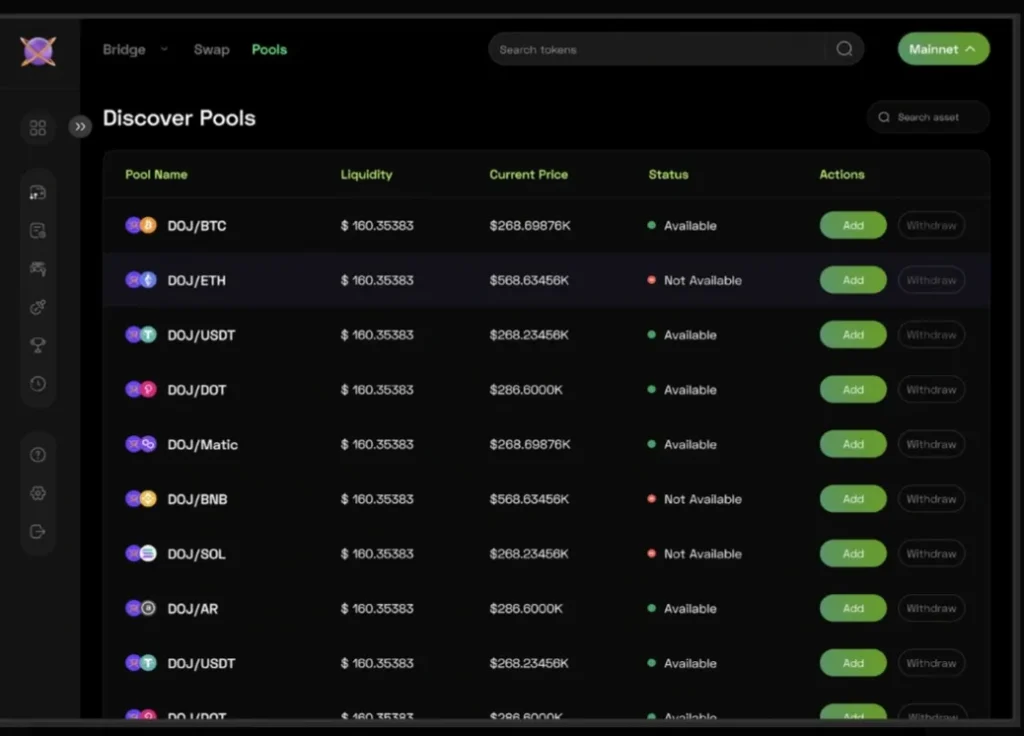This screenshot has width=1024, height=736.
Task: Click the Liquidity column header
Action: click(366, 174)
